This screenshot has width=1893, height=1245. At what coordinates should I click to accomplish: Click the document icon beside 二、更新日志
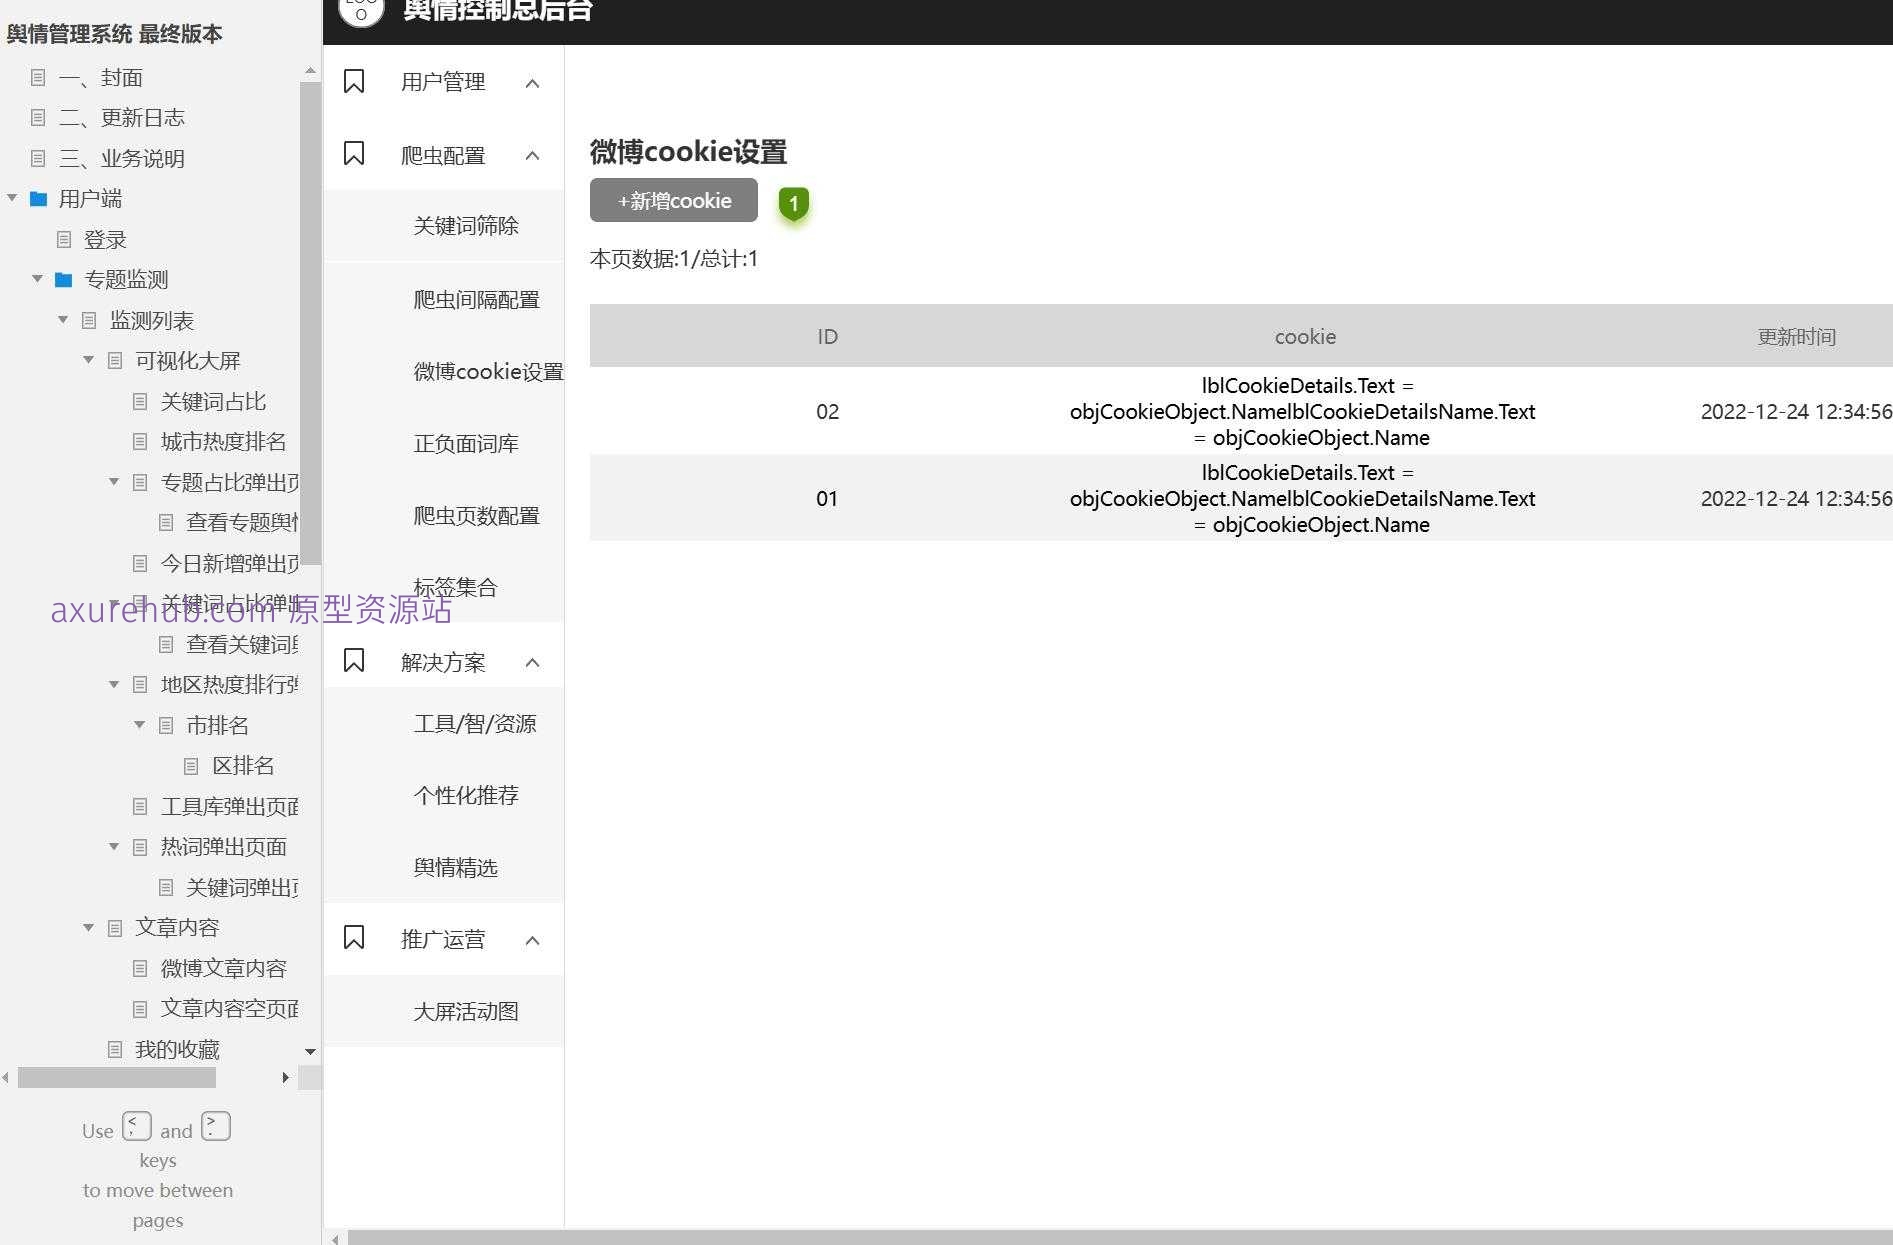38,117
